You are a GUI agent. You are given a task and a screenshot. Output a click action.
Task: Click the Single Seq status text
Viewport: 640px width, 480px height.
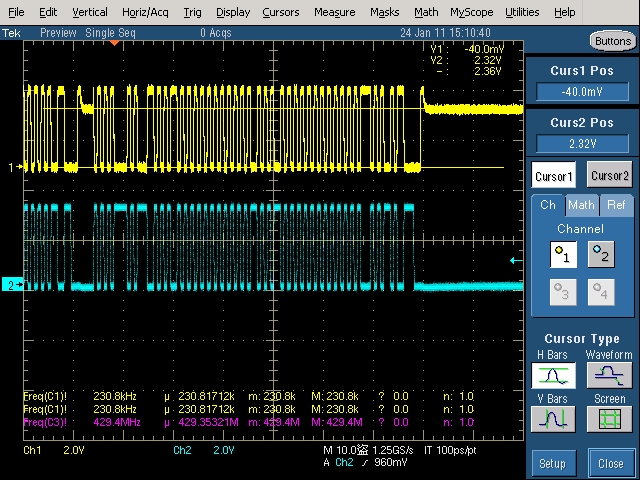tap(110, 33)
